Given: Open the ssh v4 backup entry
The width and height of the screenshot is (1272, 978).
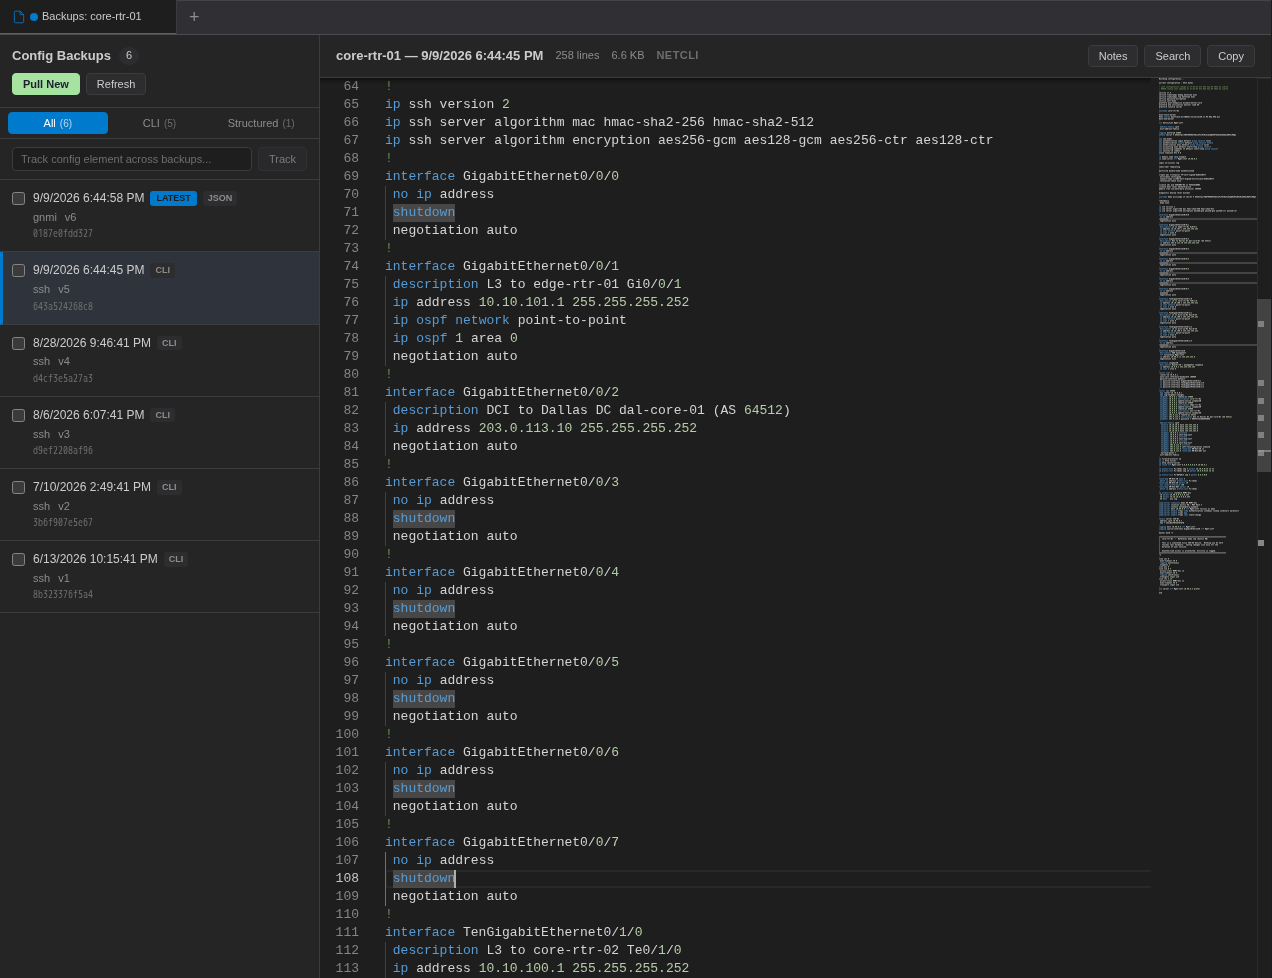Looking at the screenshot, I should pyautogui.click(x=160, y=361).
